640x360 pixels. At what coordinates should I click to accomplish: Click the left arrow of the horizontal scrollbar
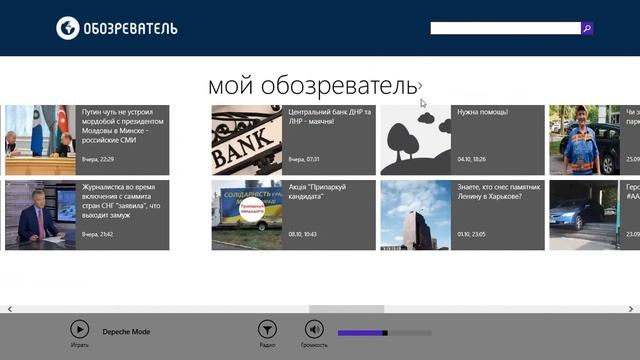click(9, 309)
